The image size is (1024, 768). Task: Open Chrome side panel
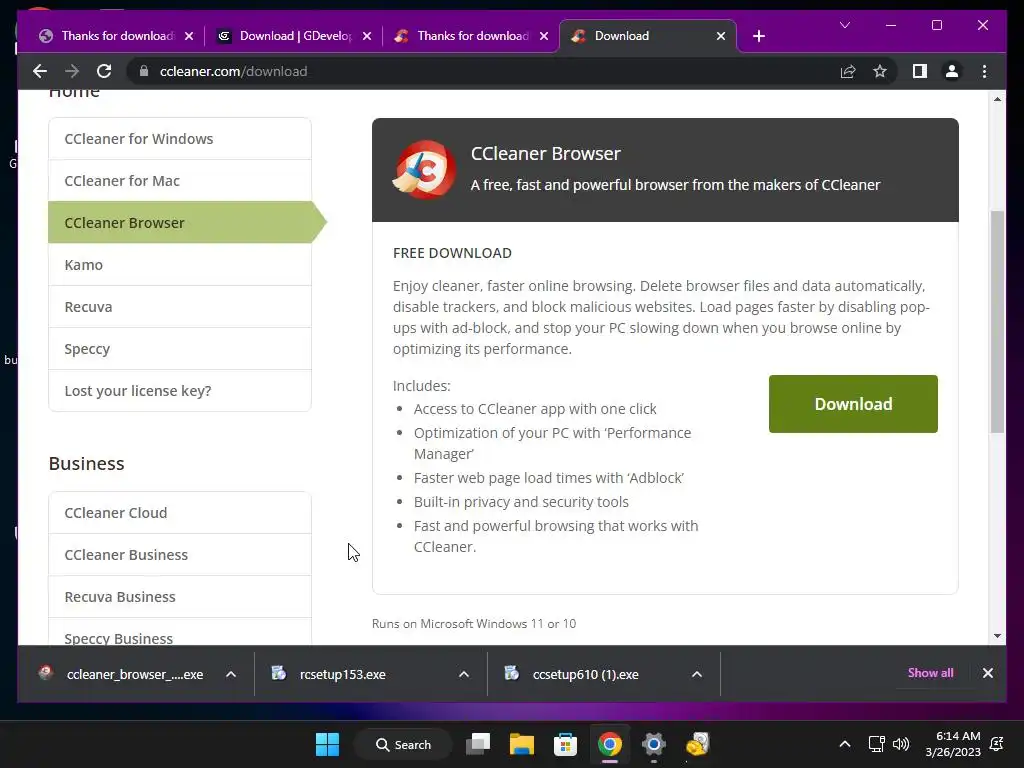pos(920,71)
